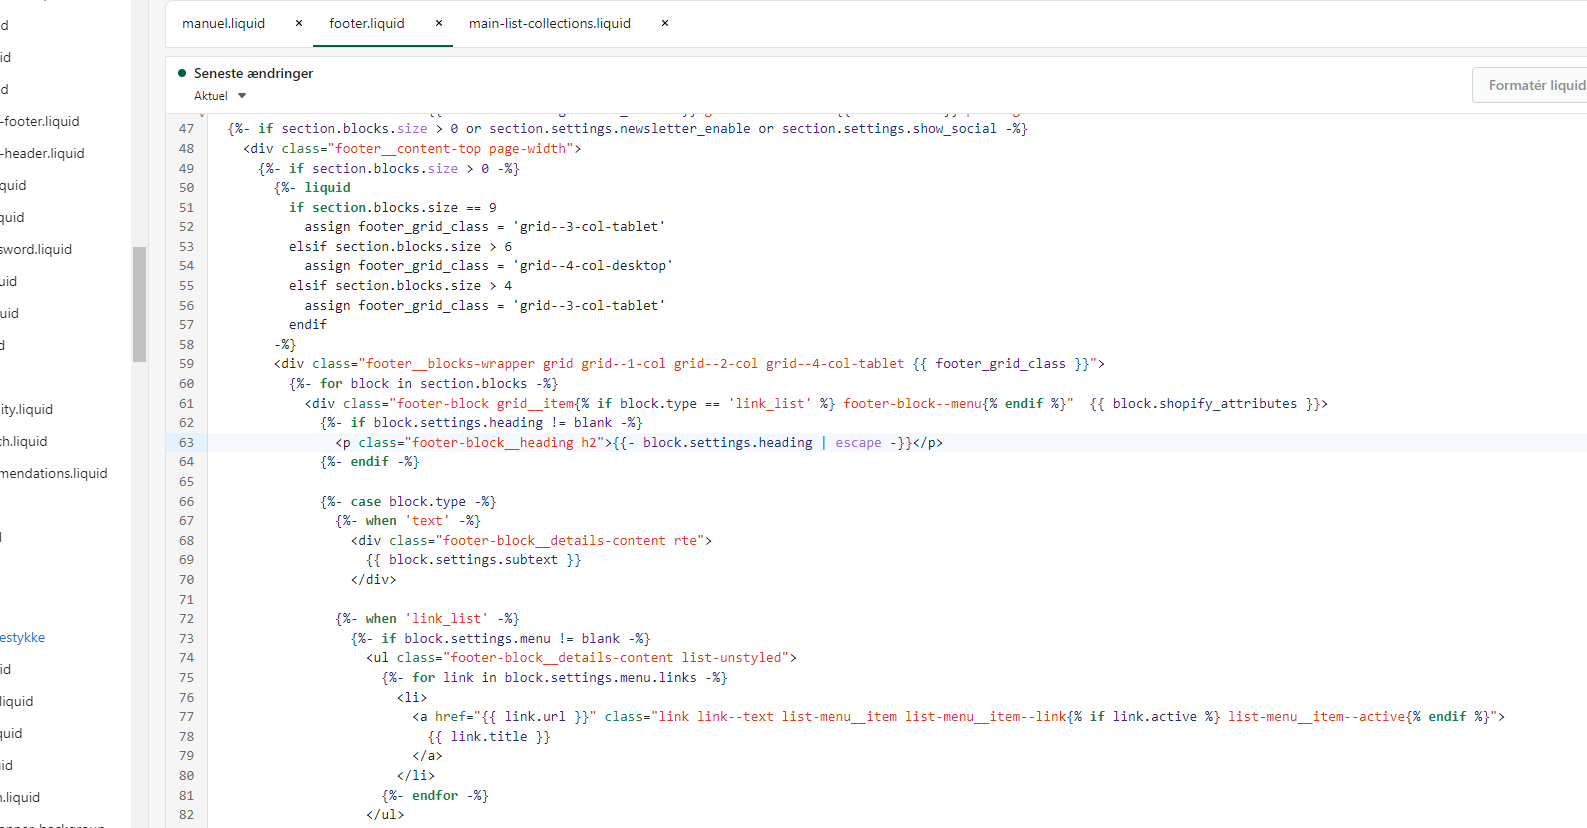Open the Aktuel version dropdown

tap(220, 96)
